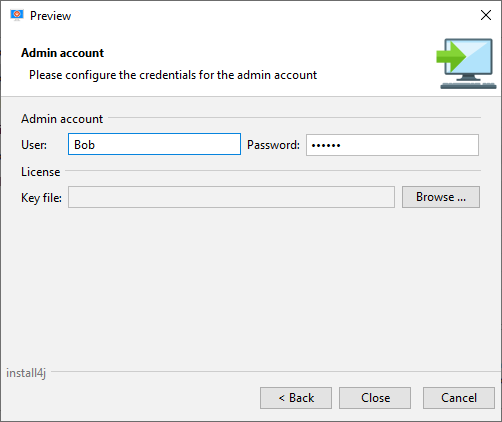The image size is (502, 422).
Task: Click the Preview window title text
Action: tap(50, 16)
